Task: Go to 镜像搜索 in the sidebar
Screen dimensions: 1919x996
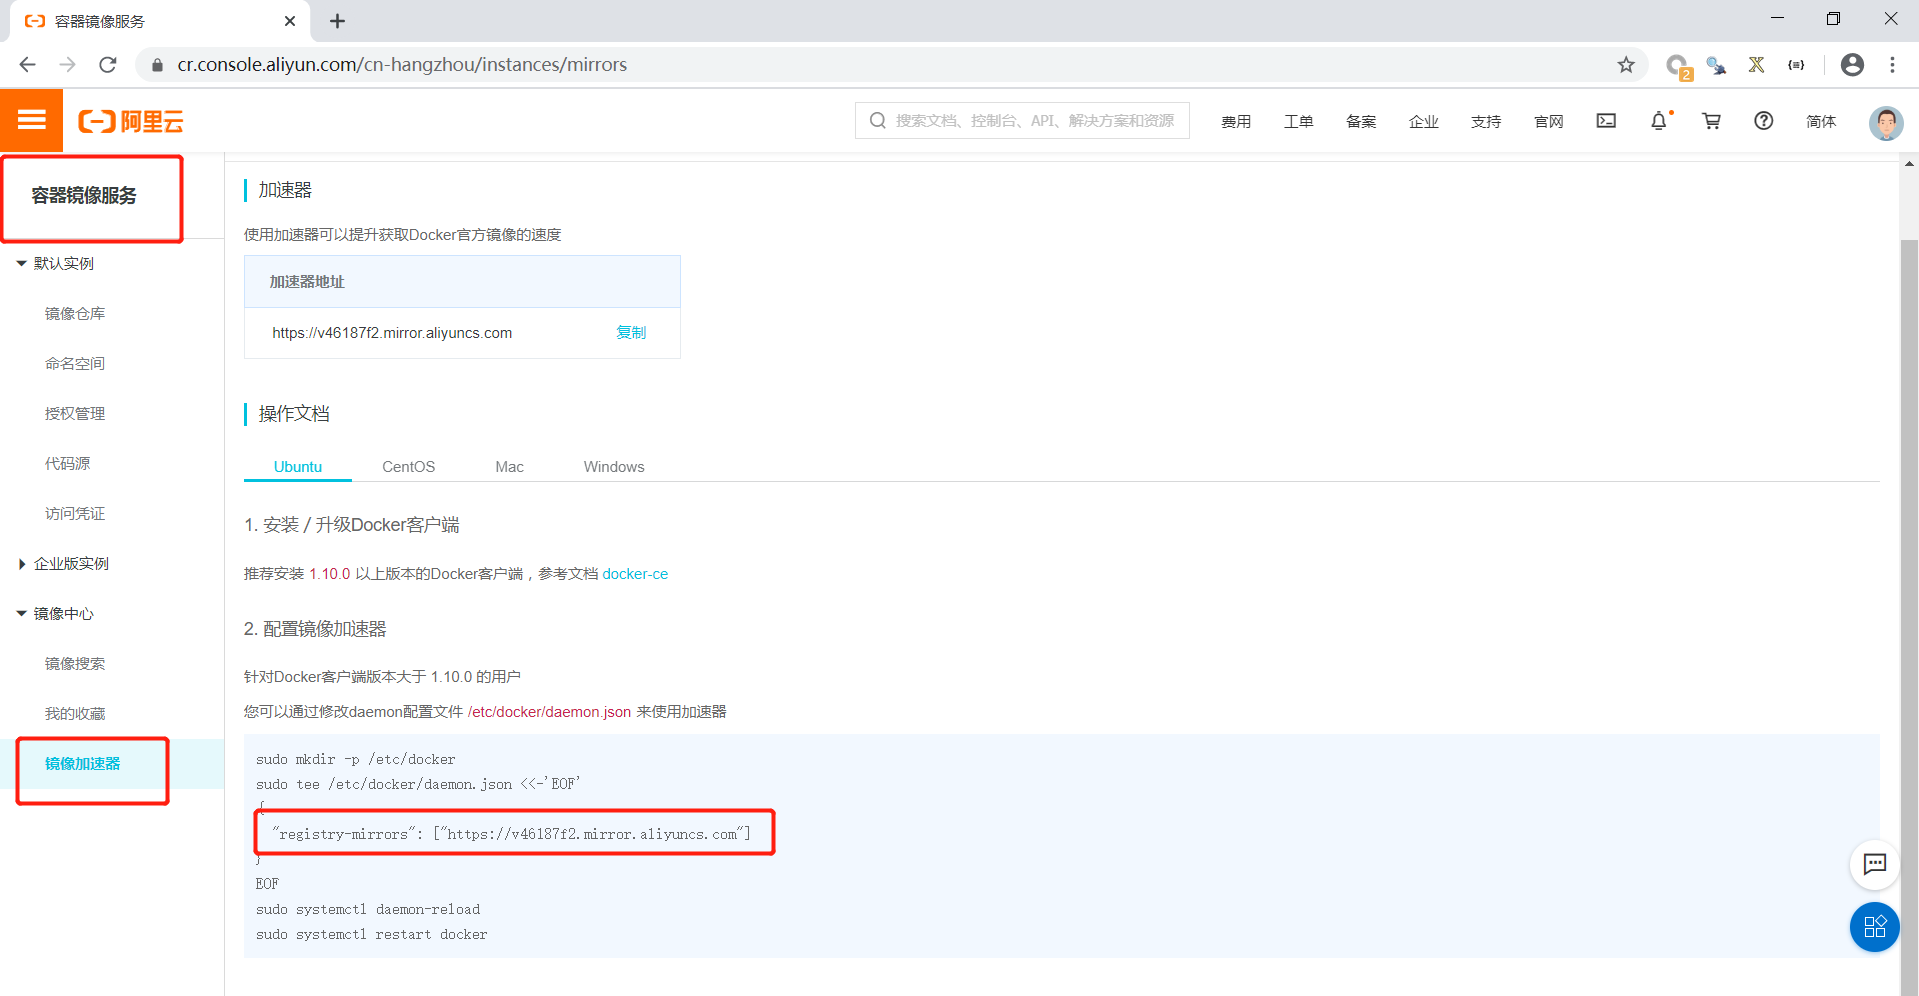Action: [x=75, y=664]
